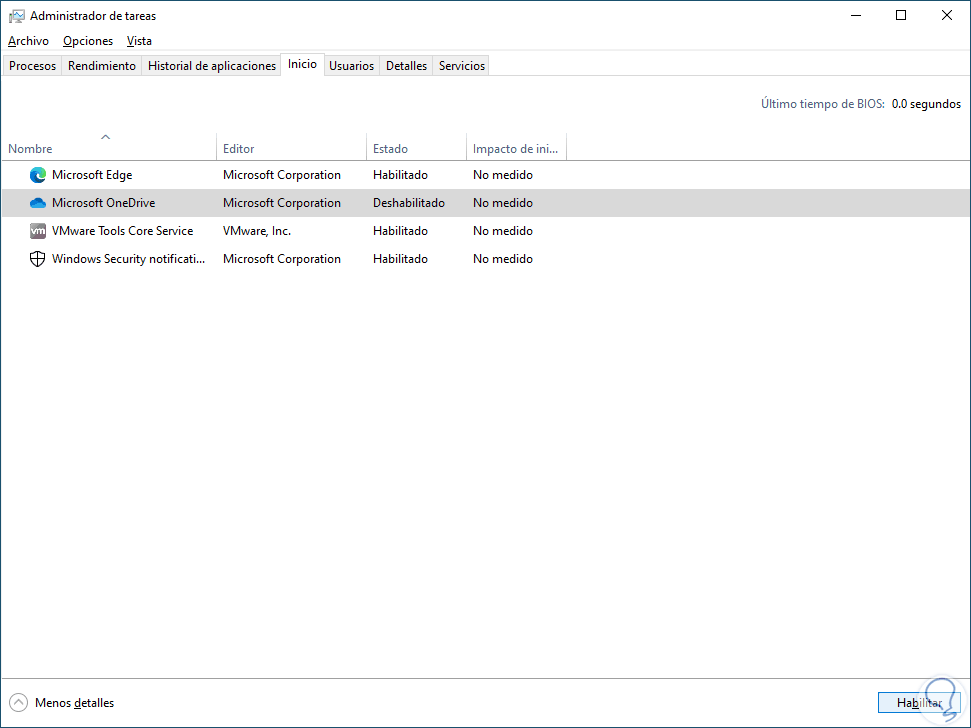Open the Archivo menu

[28, 41]
